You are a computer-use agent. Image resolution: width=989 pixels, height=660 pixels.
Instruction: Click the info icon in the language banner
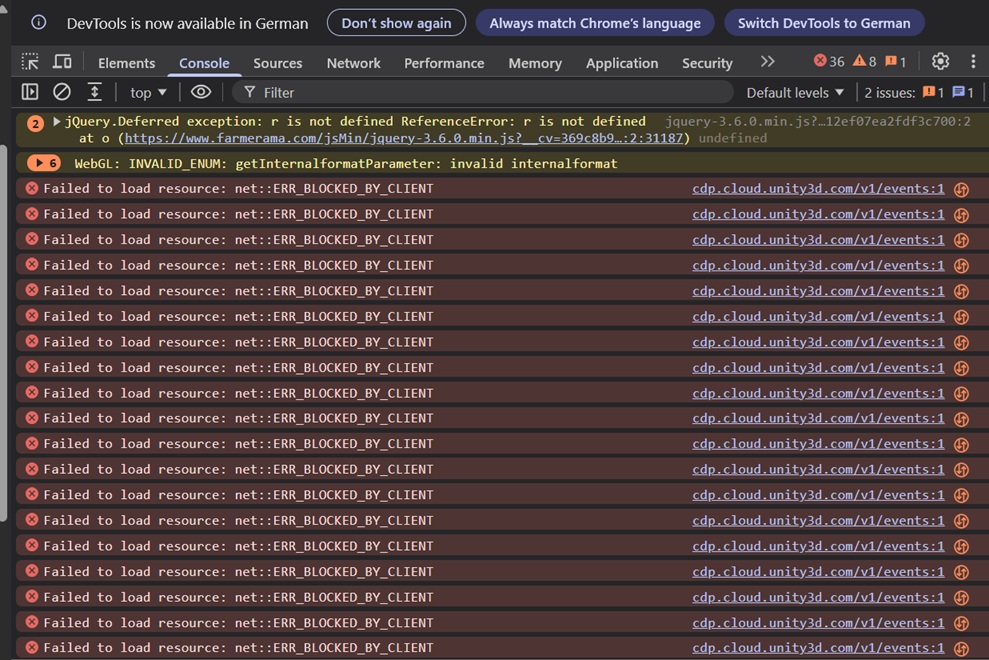tap(38, 23)
